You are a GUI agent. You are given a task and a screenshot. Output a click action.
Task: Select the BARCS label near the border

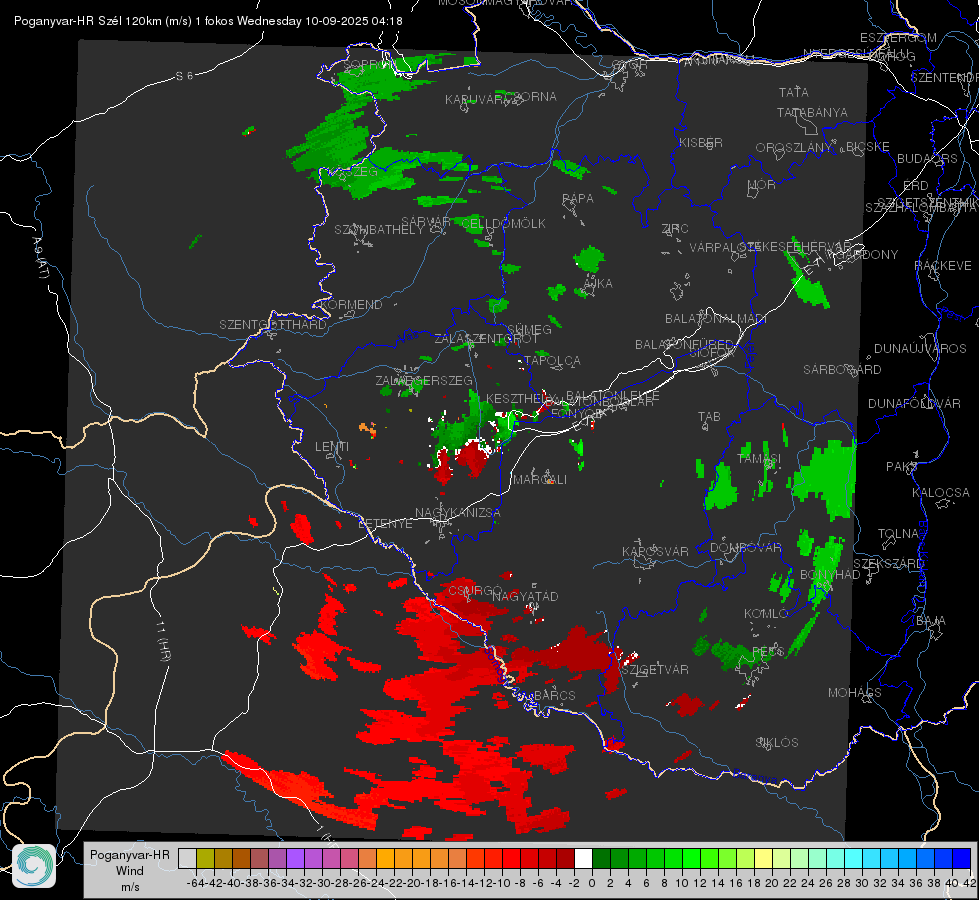point(555,695)
